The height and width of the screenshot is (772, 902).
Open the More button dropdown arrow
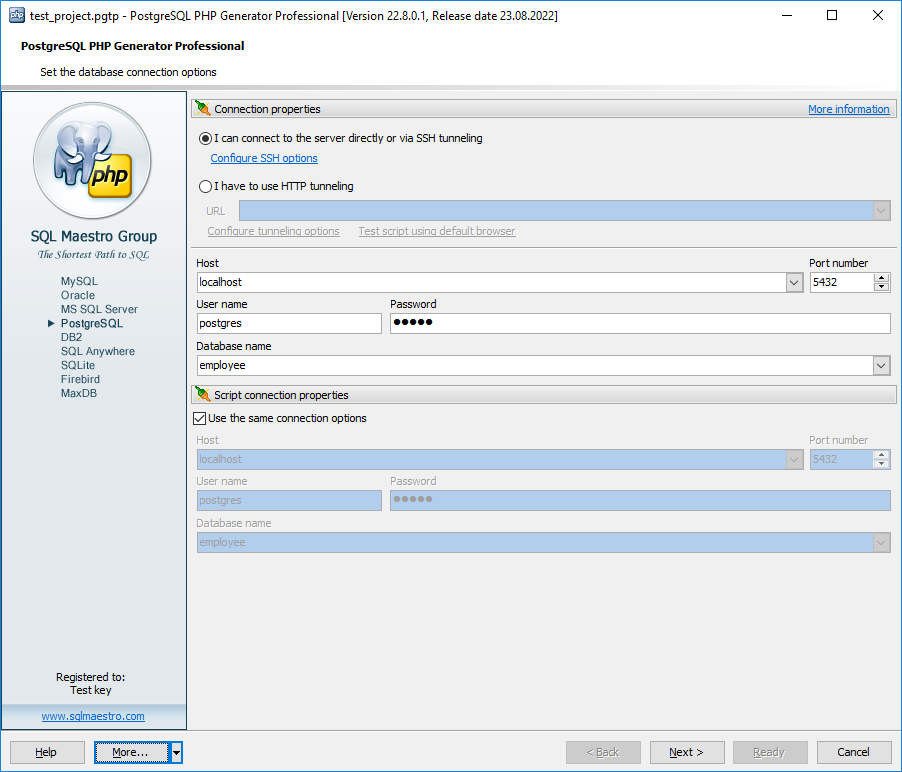176,752
